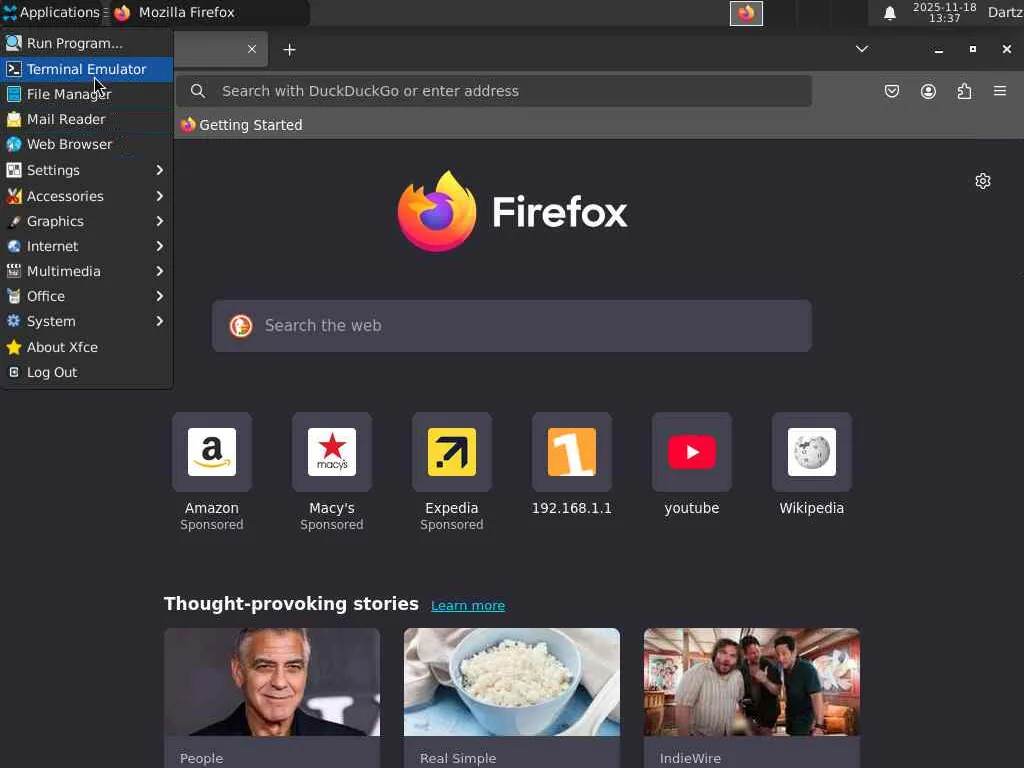Launch Web Browser from menu
This screenshot has width=1024, height=768.
click(87, 144)
